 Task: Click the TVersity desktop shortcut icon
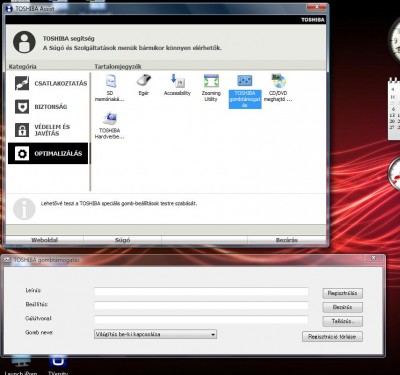click(x=58, y=365)
